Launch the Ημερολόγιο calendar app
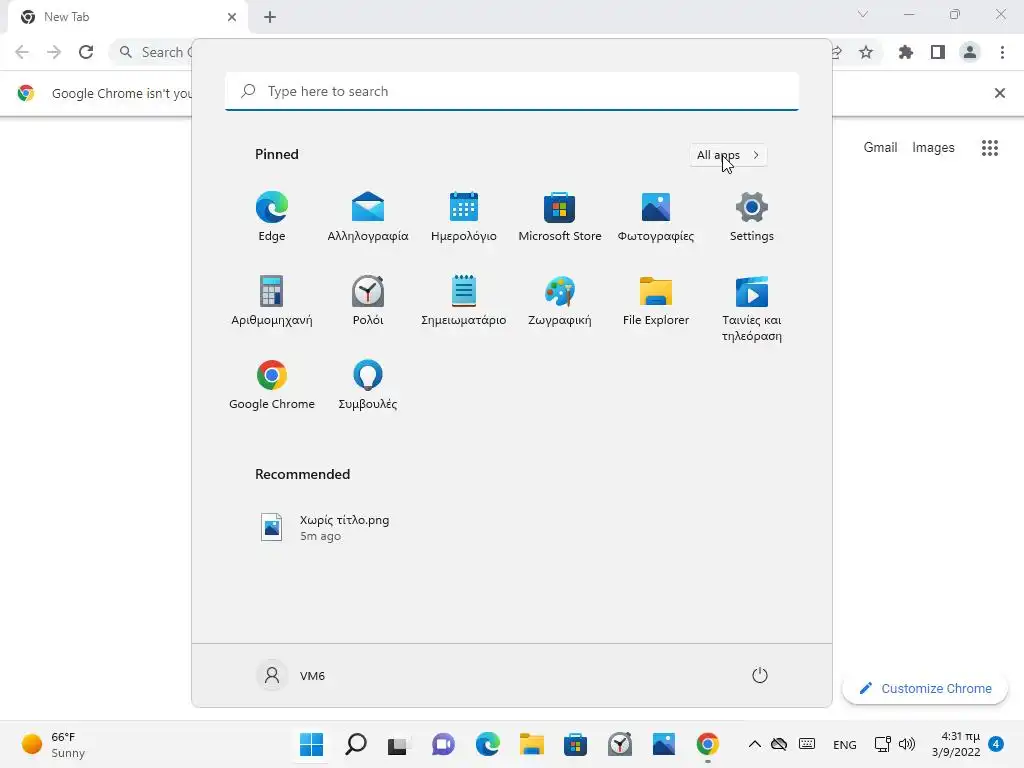The image size is (1024, 768). pyautogui.click(x=464, y=217)
